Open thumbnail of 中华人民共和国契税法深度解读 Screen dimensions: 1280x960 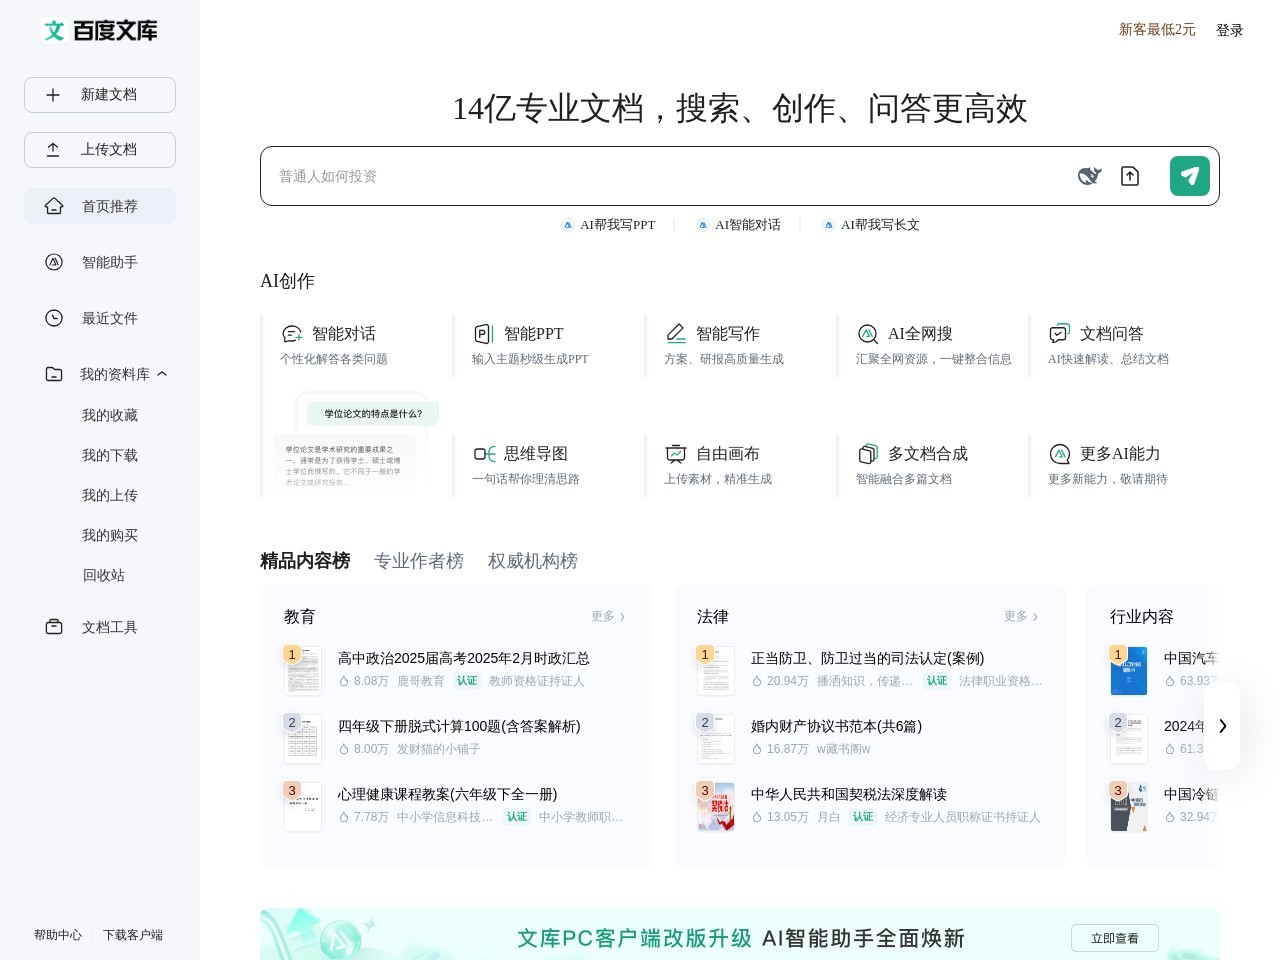716,807
